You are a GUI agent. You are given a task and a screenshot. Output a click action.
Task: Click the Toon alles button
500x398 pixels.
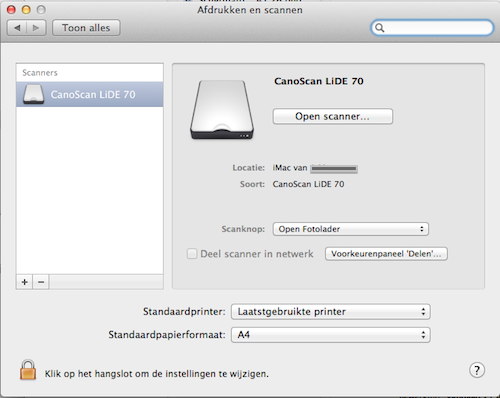[x=86, y=28]
